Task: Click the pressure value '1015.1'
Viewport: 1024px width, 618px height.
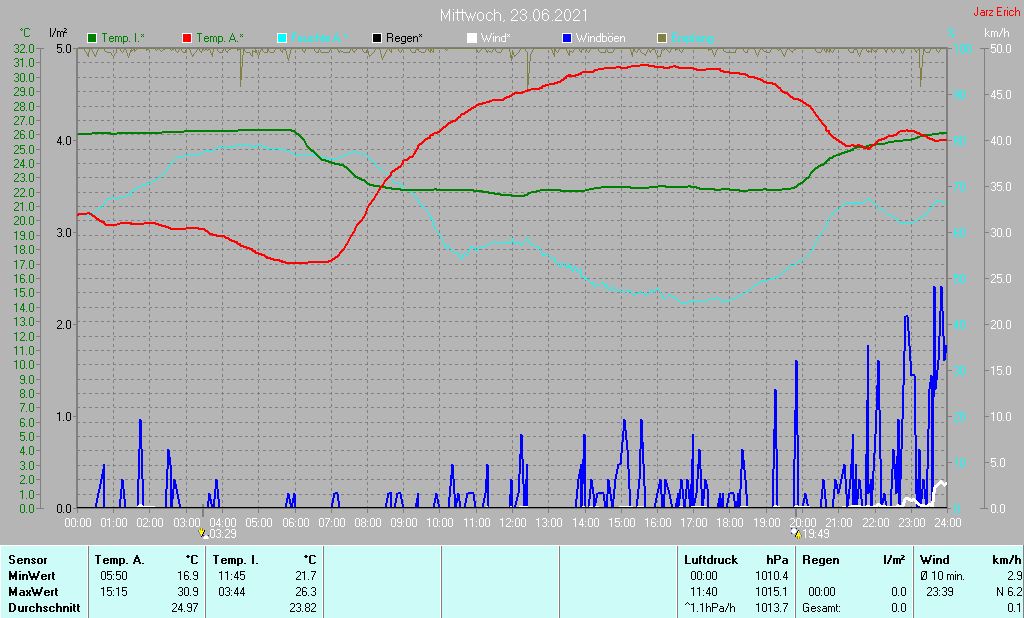Action: coord(771,592)
